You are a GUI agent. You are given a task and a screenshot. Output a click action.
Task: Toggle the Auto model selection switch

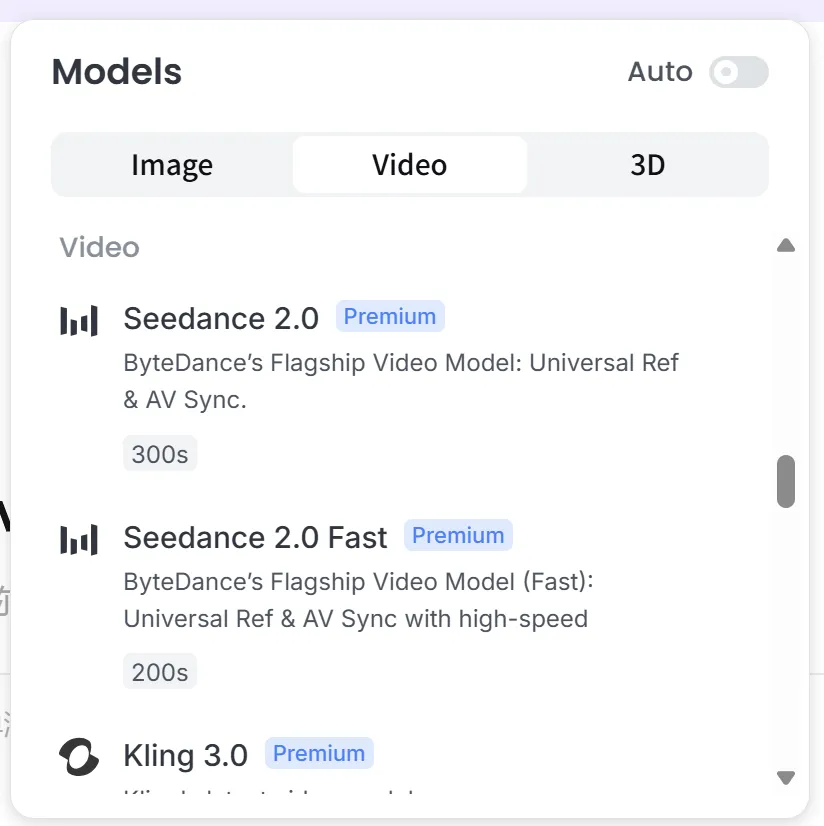738,72
